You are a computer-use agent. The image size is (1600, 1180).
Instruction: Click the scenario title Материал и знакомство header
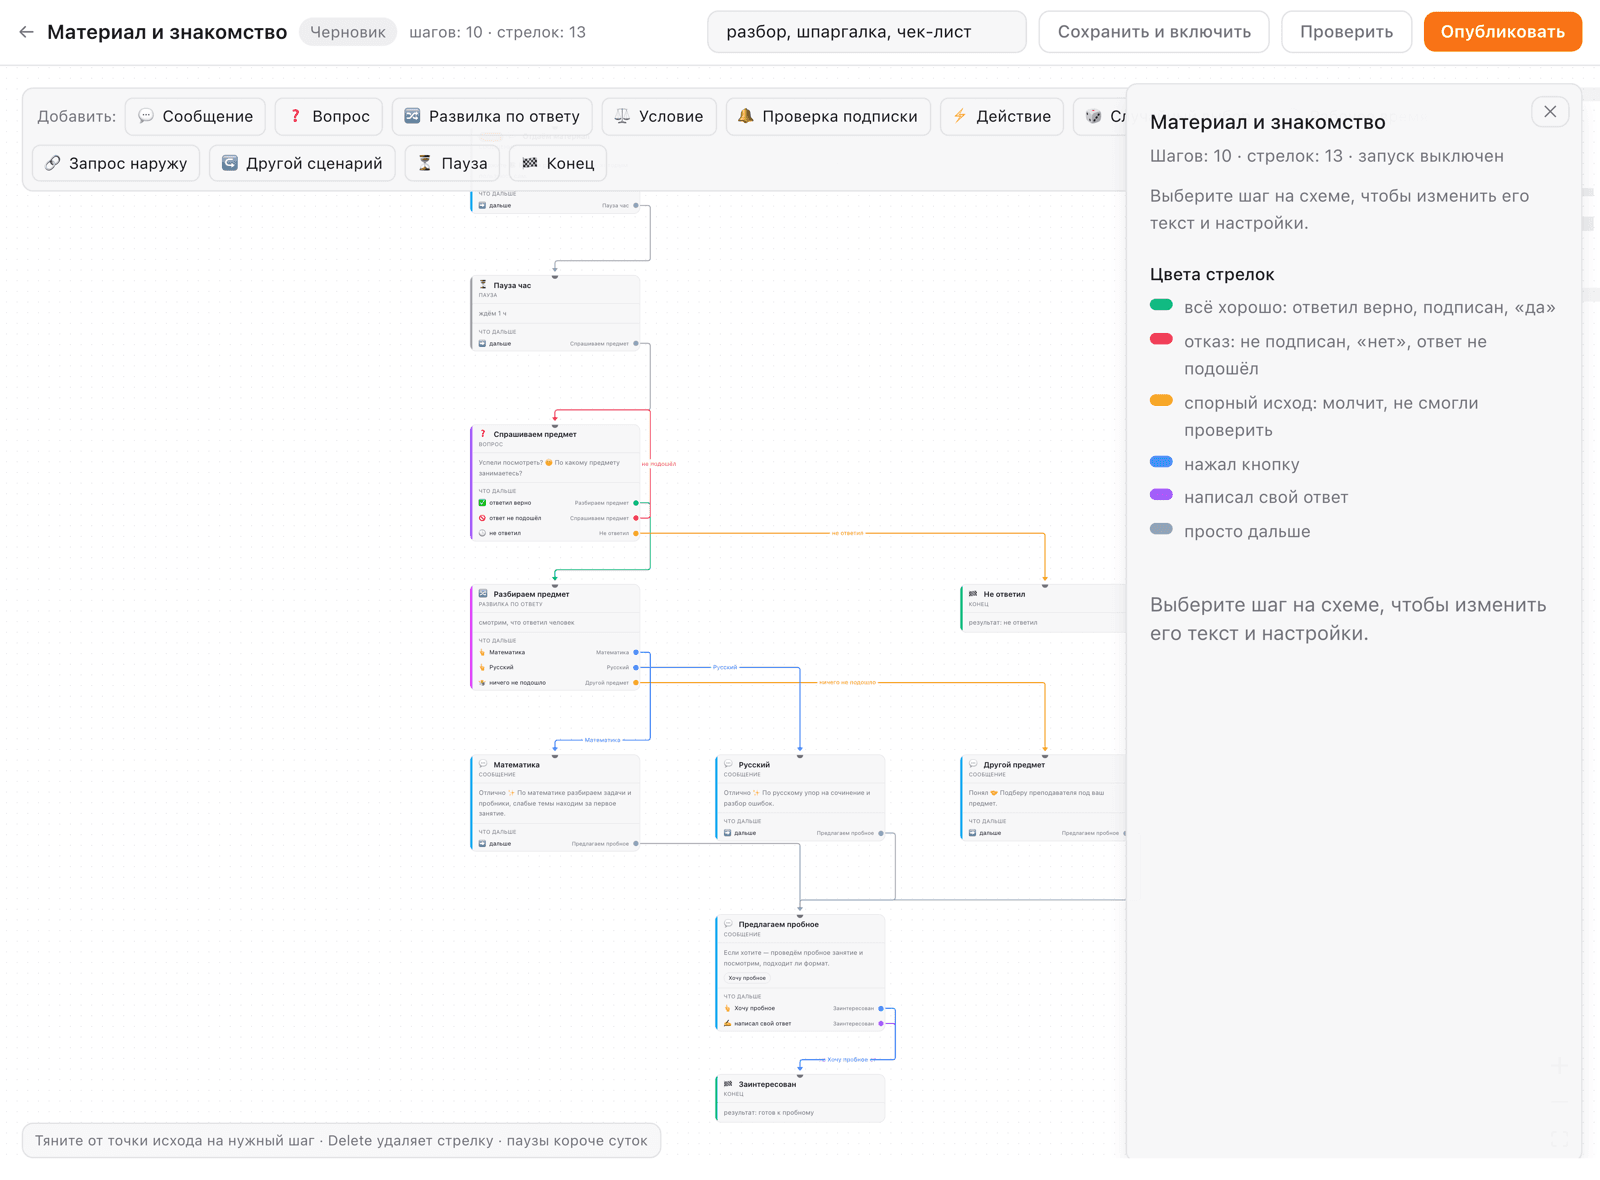[x=167, y=32]
